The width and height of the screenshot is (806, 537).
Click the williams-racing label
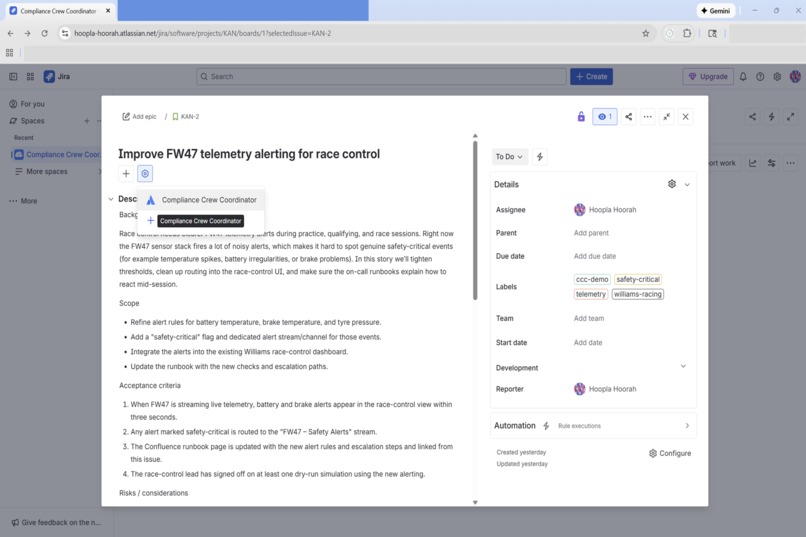637,294
